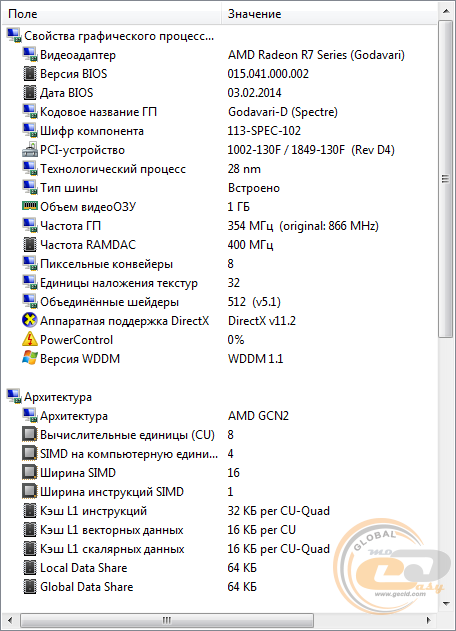Viewport: 456px width, 631px height.
Task: Click the icon for Кэш L1 векторных данных
Action: (x=30, y=530)
